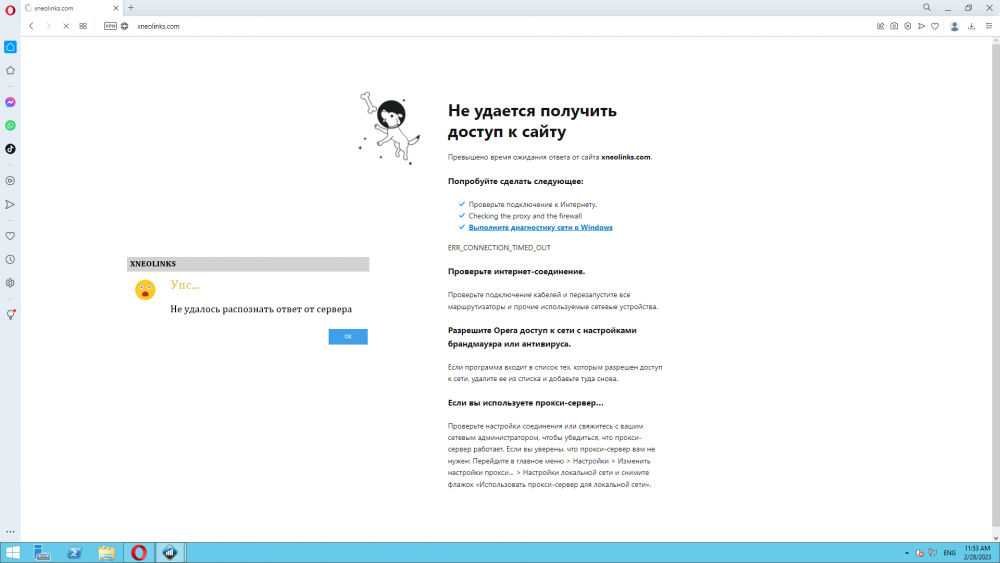Screen dimensions: 1000x563
Task: Open Settings gear in the sidebar
Action: pyautogui.click(x=10, y=283)
